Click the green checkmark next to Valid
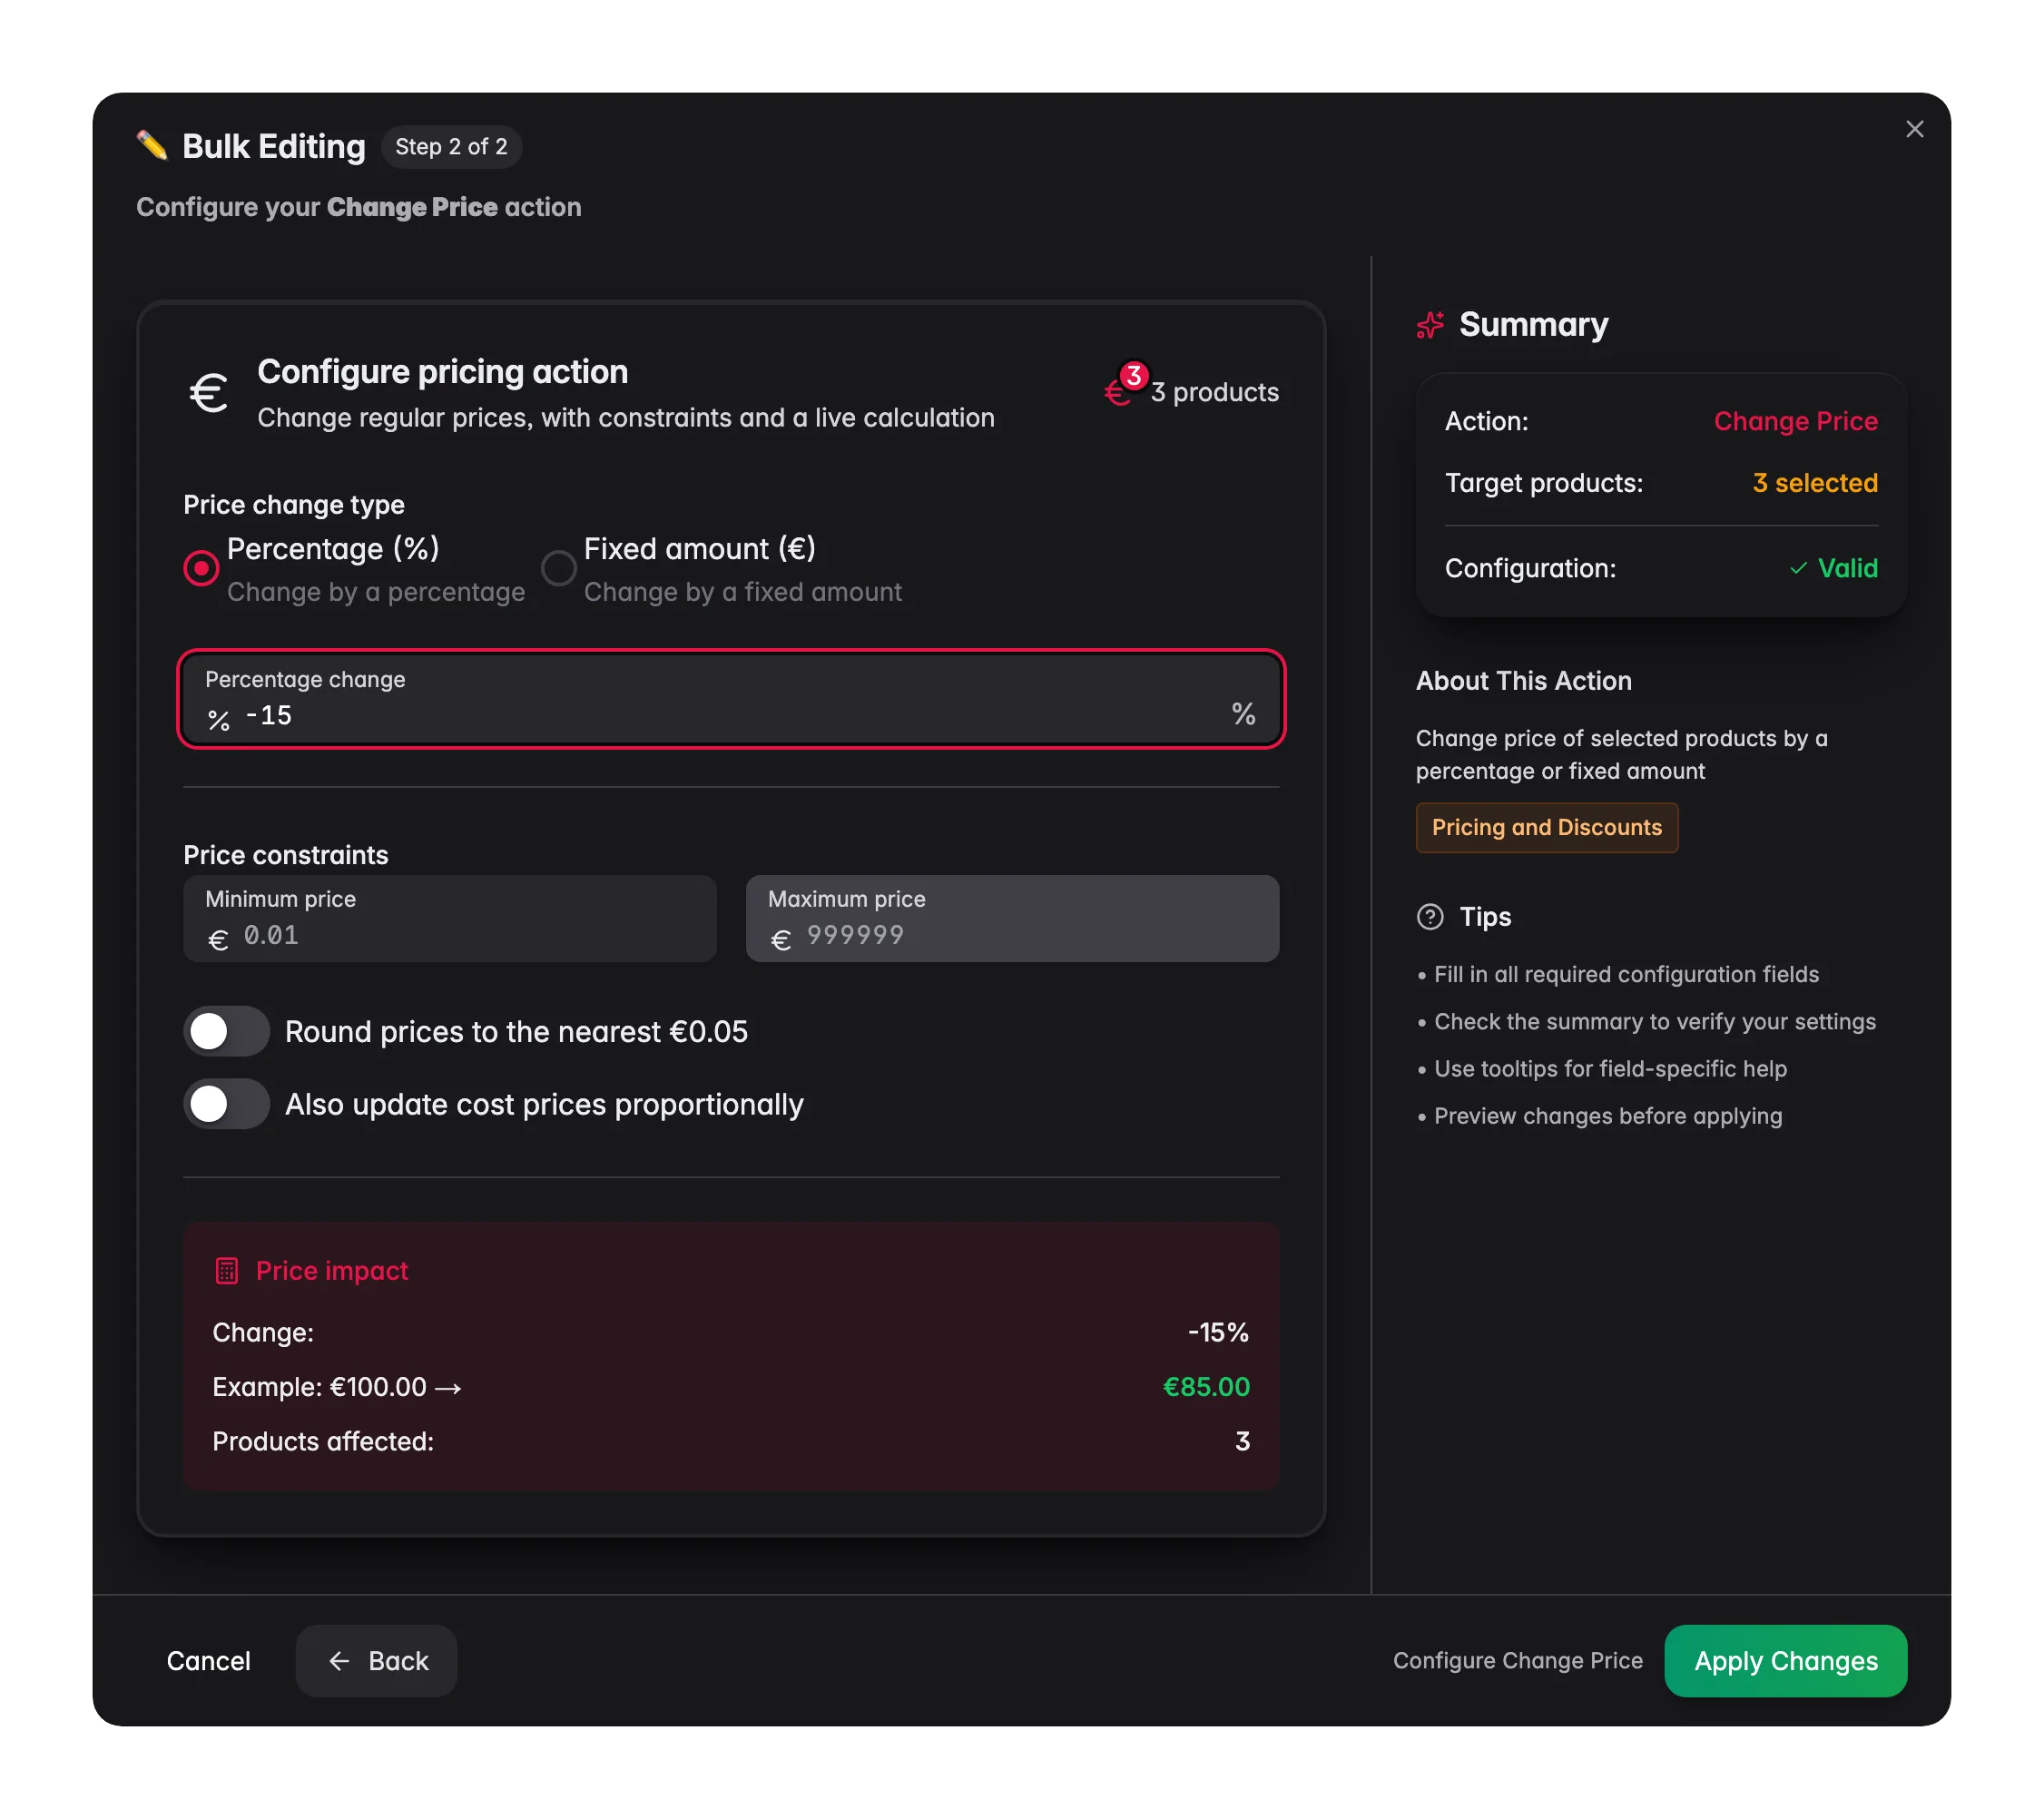2044x1819 pixels. pyautogui.click(x=1798, y=568)
